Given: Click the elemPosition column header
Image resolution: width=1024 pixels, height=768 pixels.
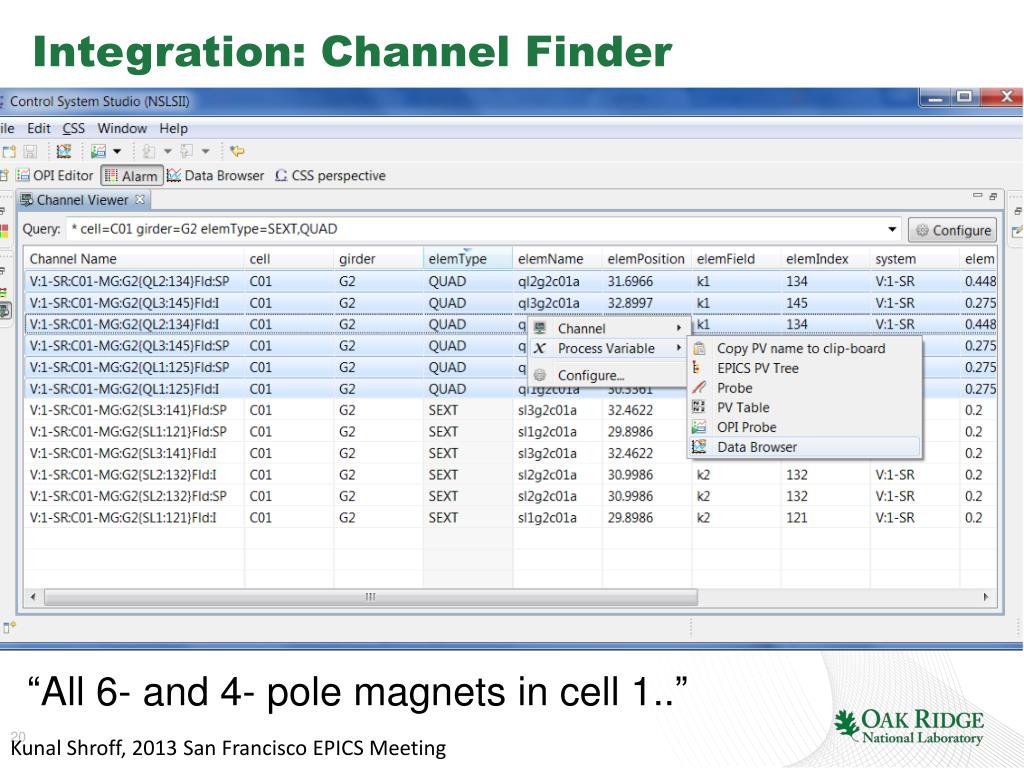Looking at the screenshot, I should (647, 259).
